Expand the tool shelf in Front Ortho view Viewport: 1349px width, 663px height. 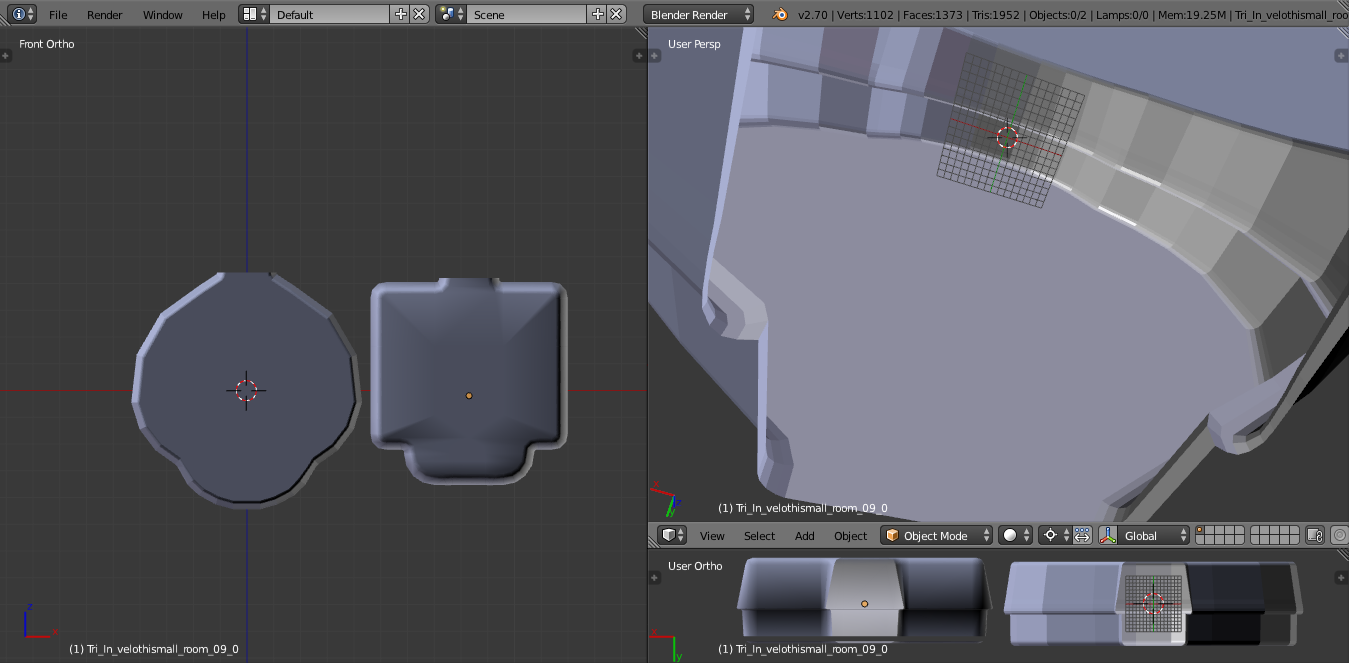[x=7, y=56]
